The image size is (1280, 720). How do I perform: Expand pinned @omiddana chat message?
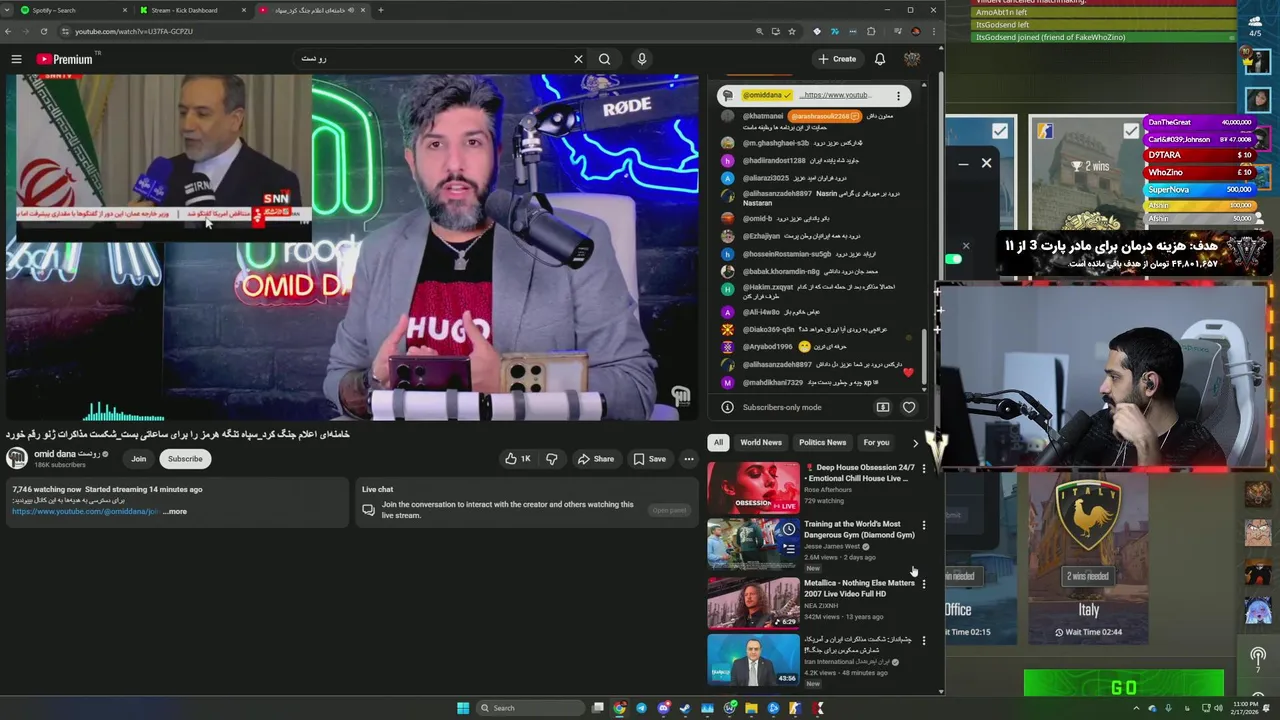click(813, 95)
